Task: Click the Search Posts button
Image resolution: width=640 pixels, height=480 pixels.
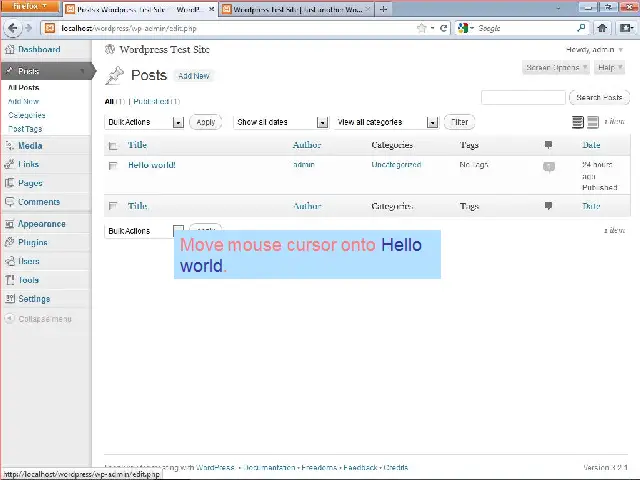Action: point(599,98)
